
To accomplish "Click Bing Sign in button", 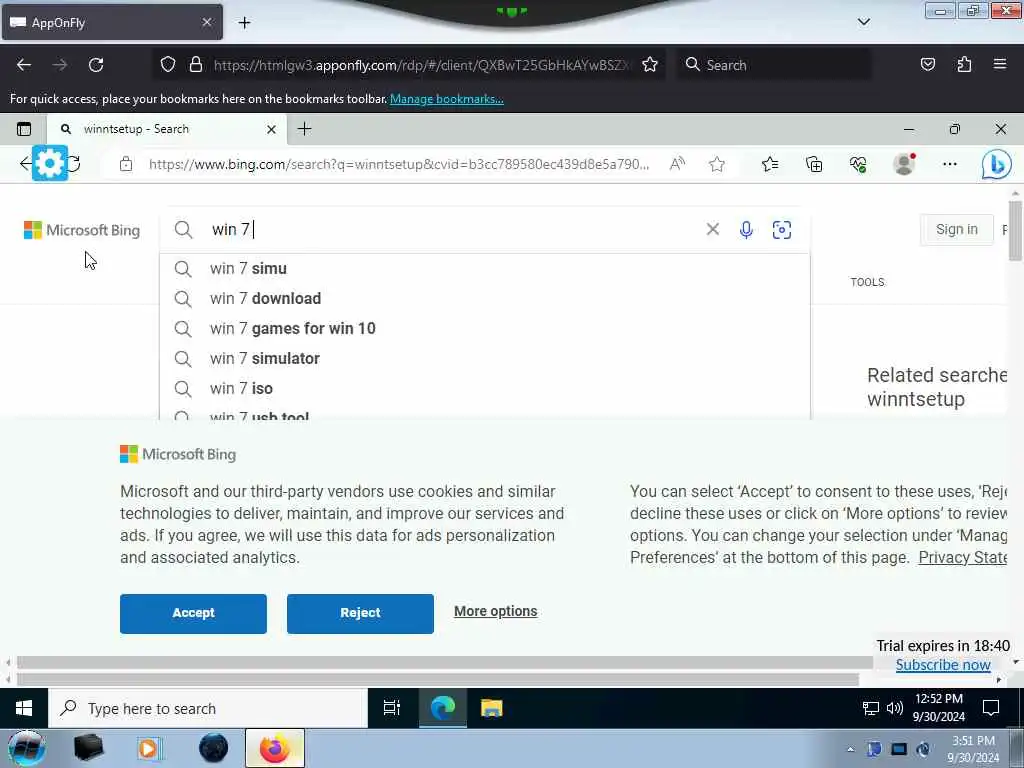I will point(957,229).
